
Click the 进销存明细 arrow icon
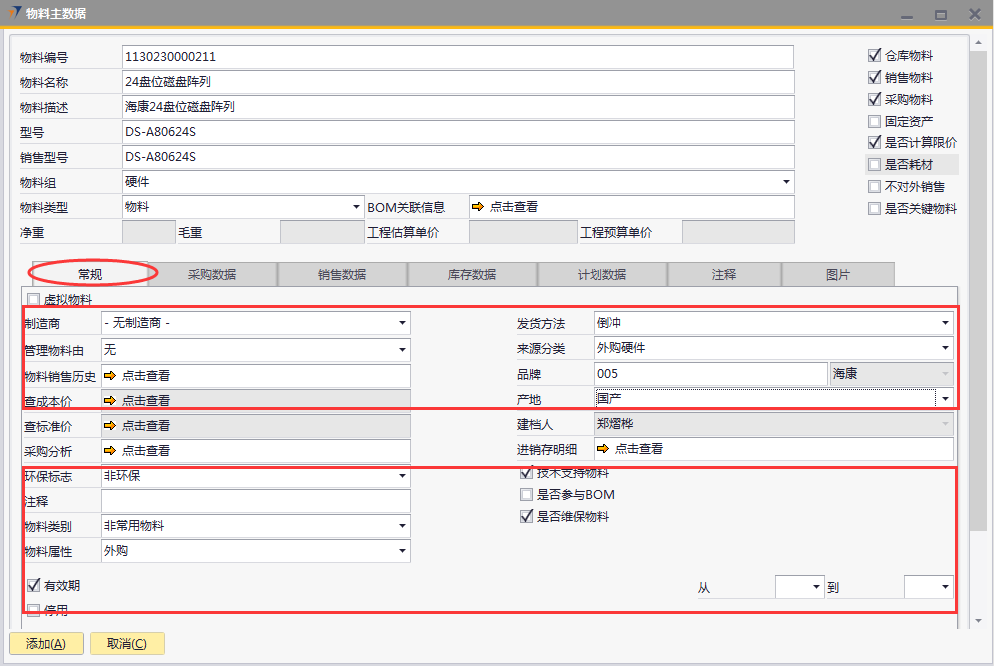click(603, 449)
